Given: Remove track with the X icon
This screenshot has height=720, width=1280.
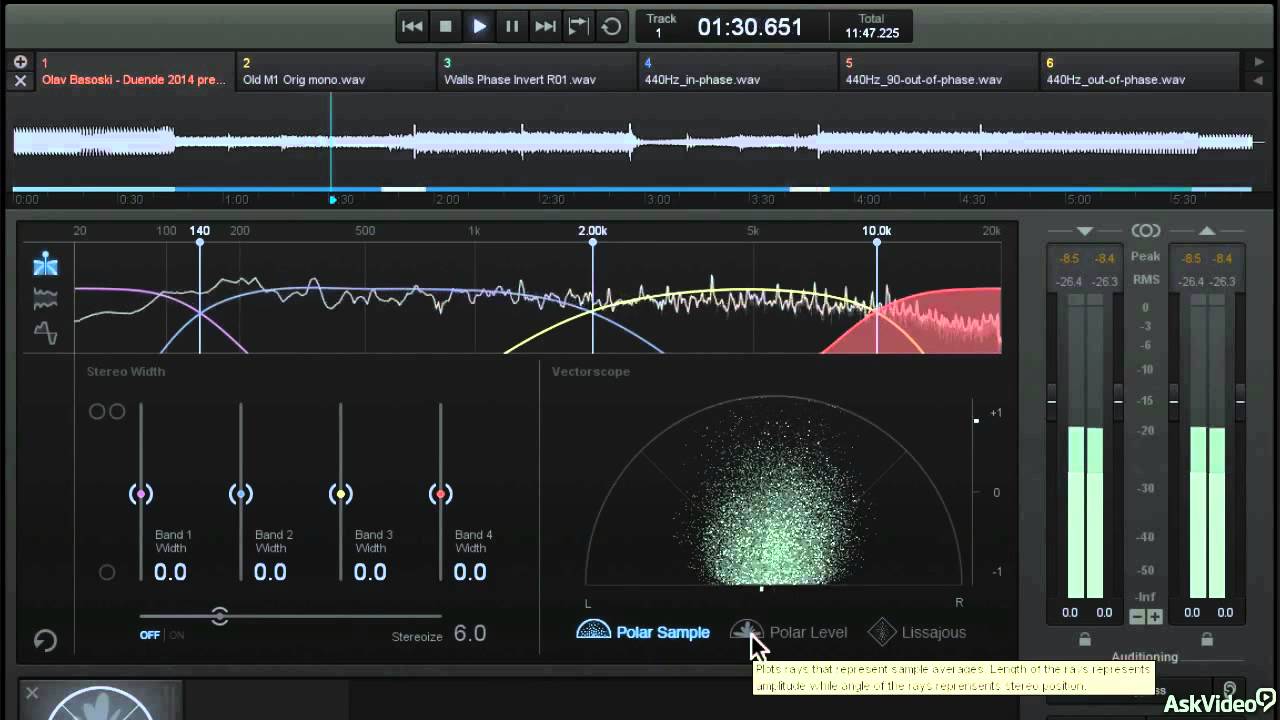Looking at the screenshot, I should [20, 80].
